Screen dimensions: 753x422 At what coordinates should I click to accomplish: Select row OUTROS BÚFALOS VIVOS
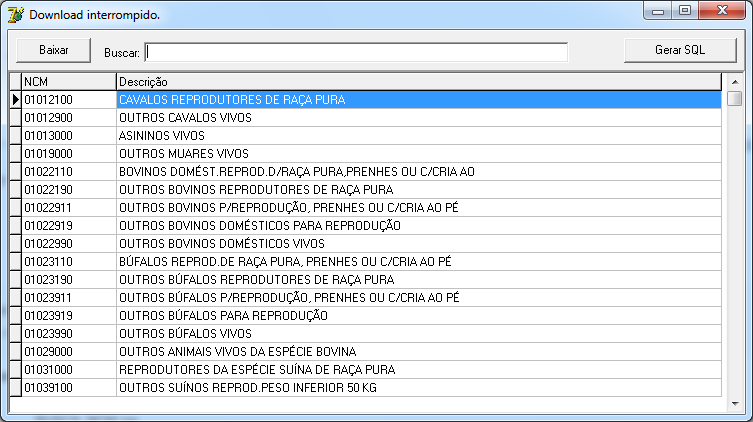point(419,334)
